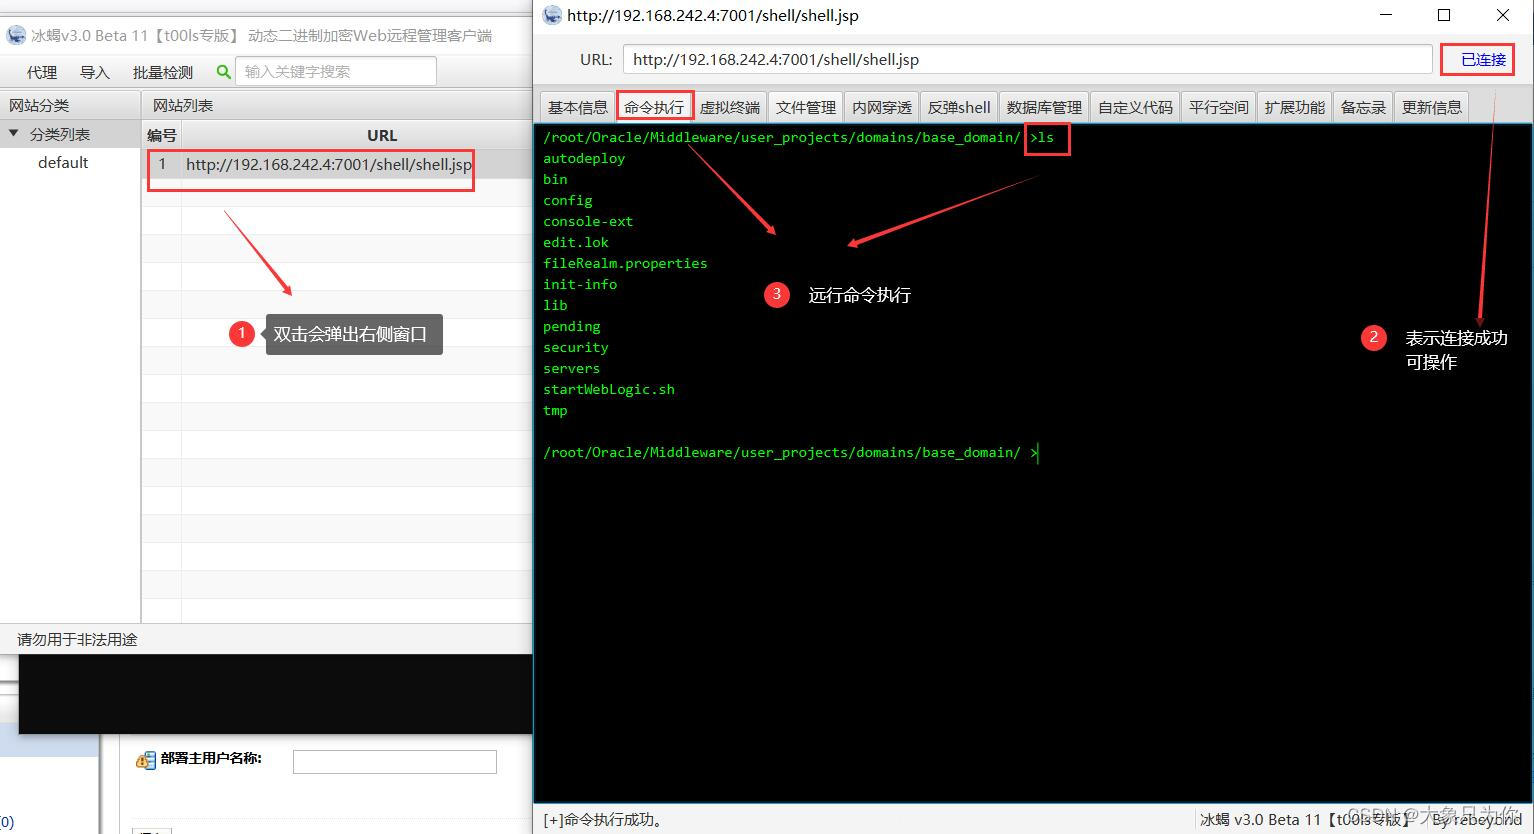Image resolution: width=1534 pixels, height=834 pixels.
Task: Click the 编号 column header
Action: point(162,135)
